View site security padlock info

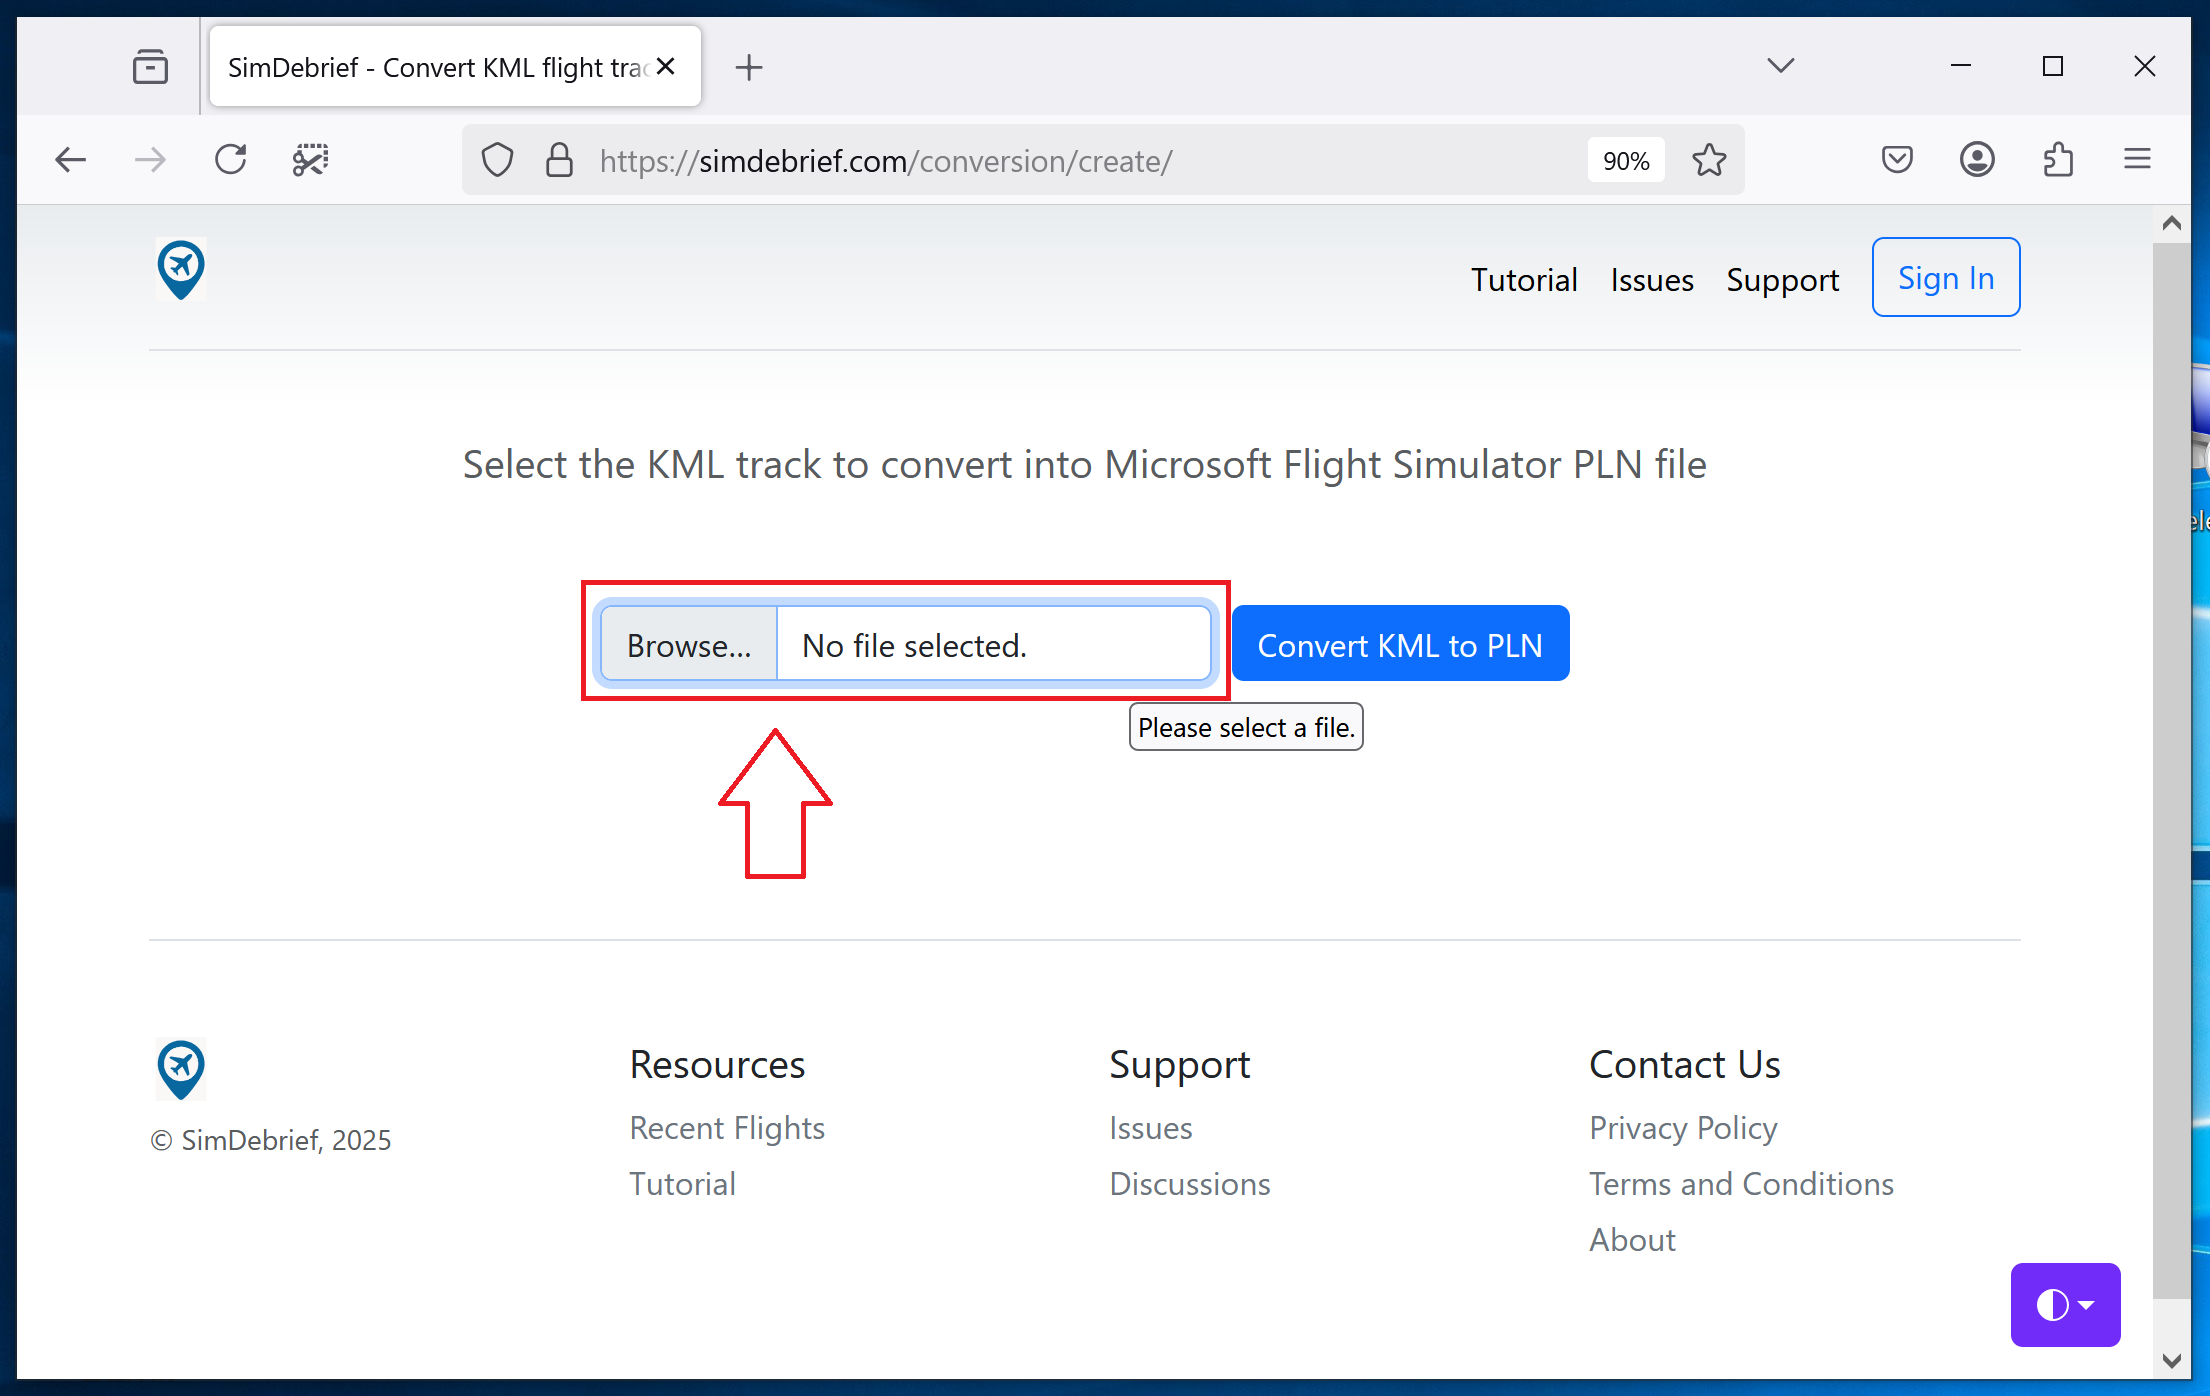click(559, 160)
